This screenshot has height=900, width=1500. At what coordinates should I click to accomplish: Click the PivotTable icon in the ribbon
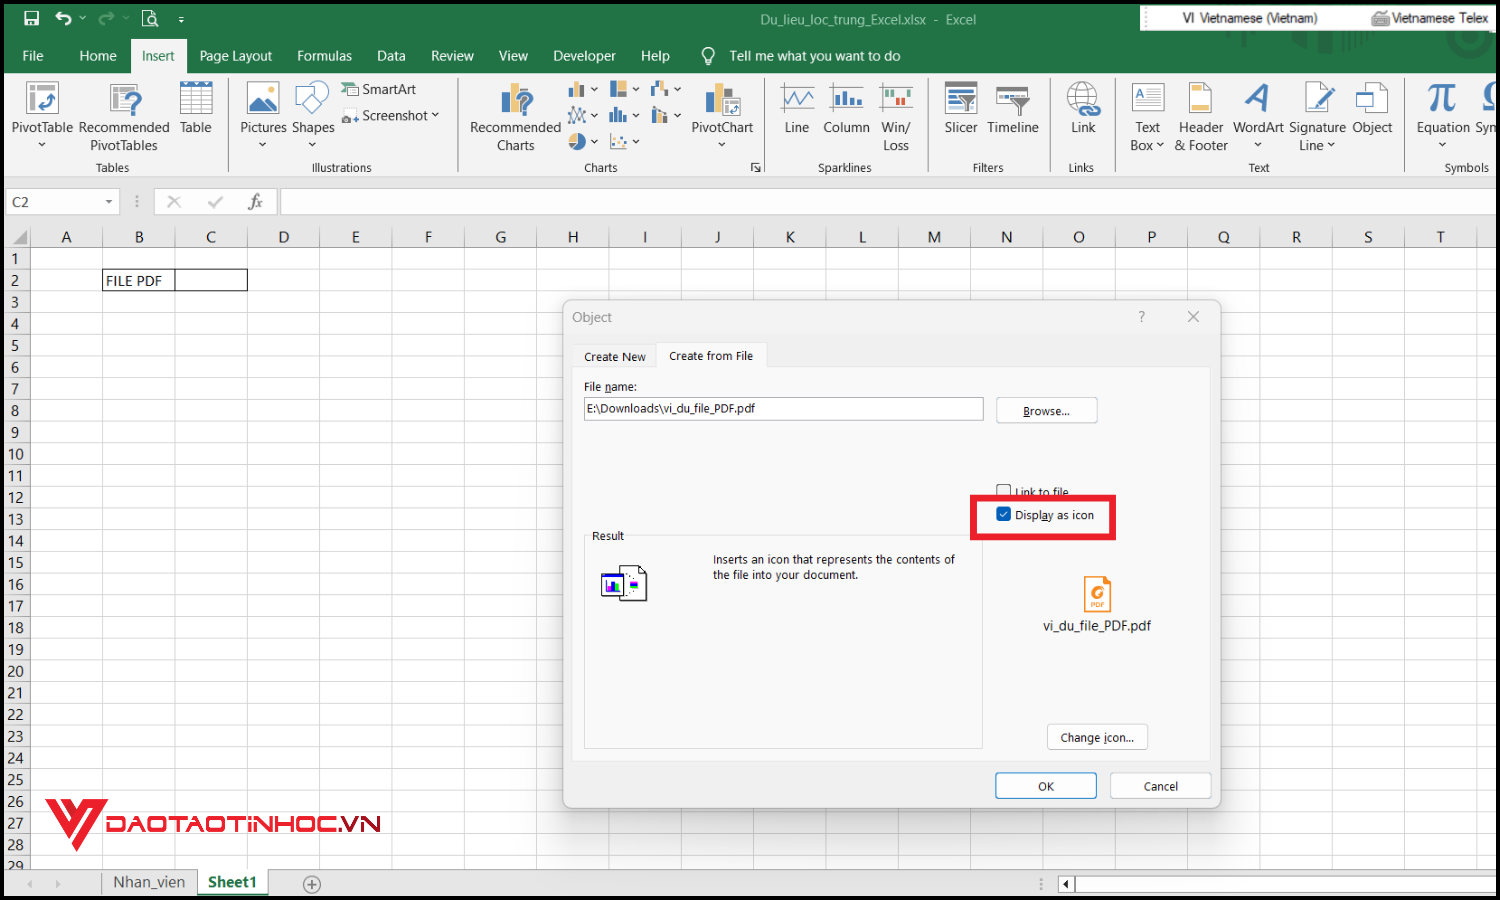pos(42,100)
